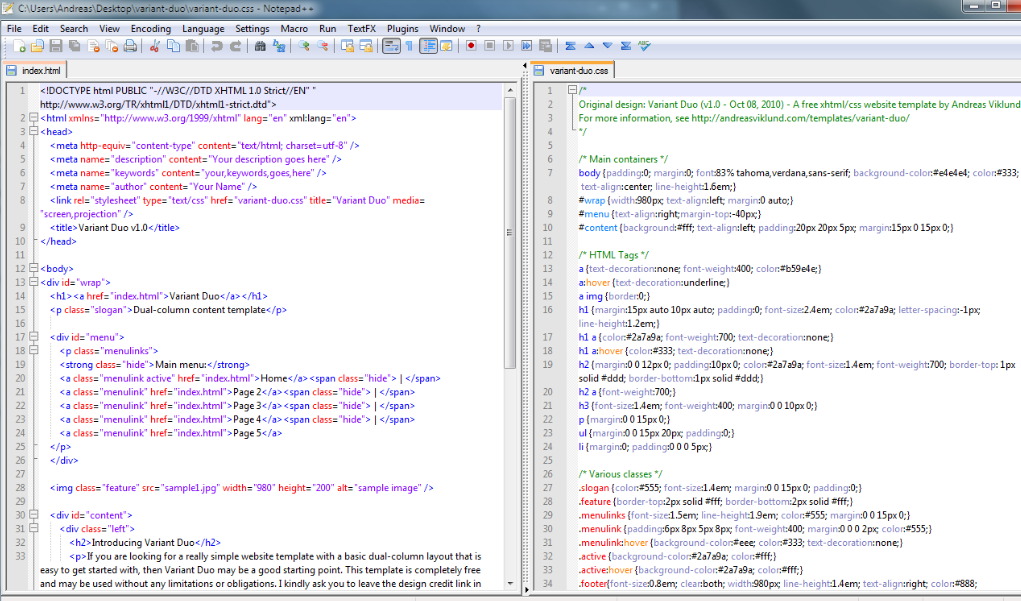Click the Undo arrow icon
The height and width of the screenshot is (601, 1021).
pos(216,46)
